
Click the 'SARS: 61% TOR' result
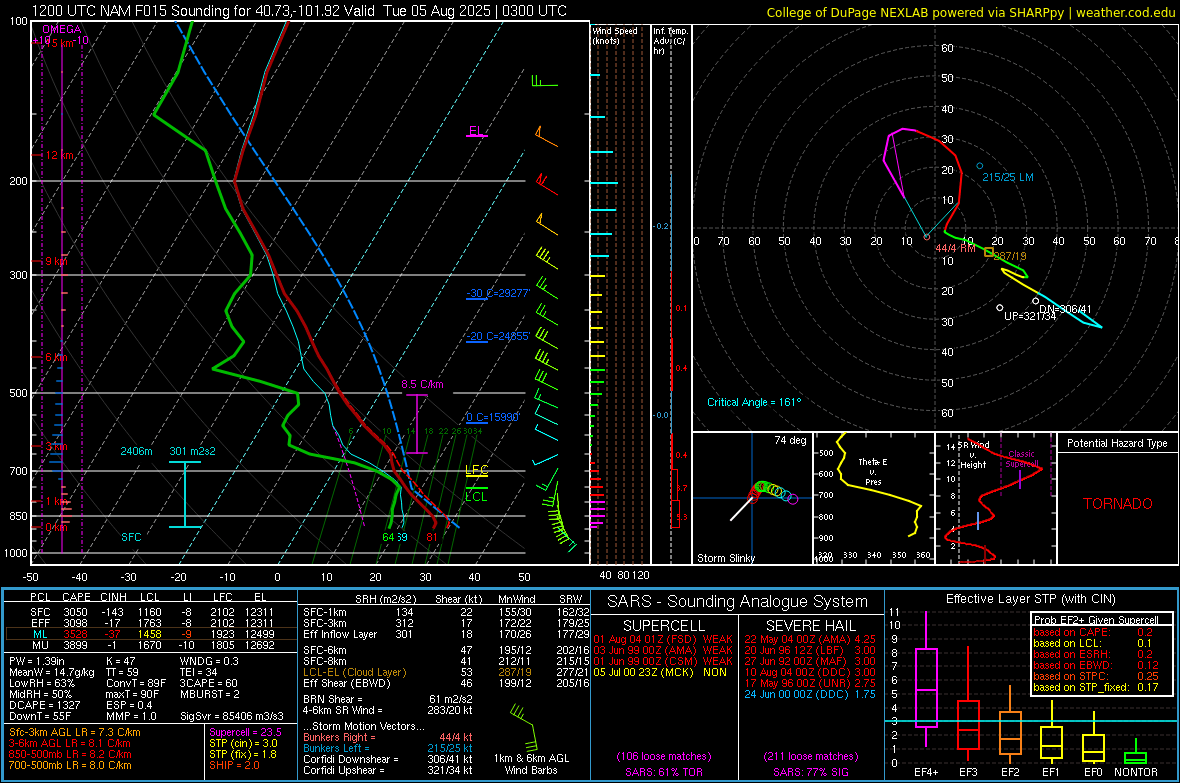[x=664, y=772]
